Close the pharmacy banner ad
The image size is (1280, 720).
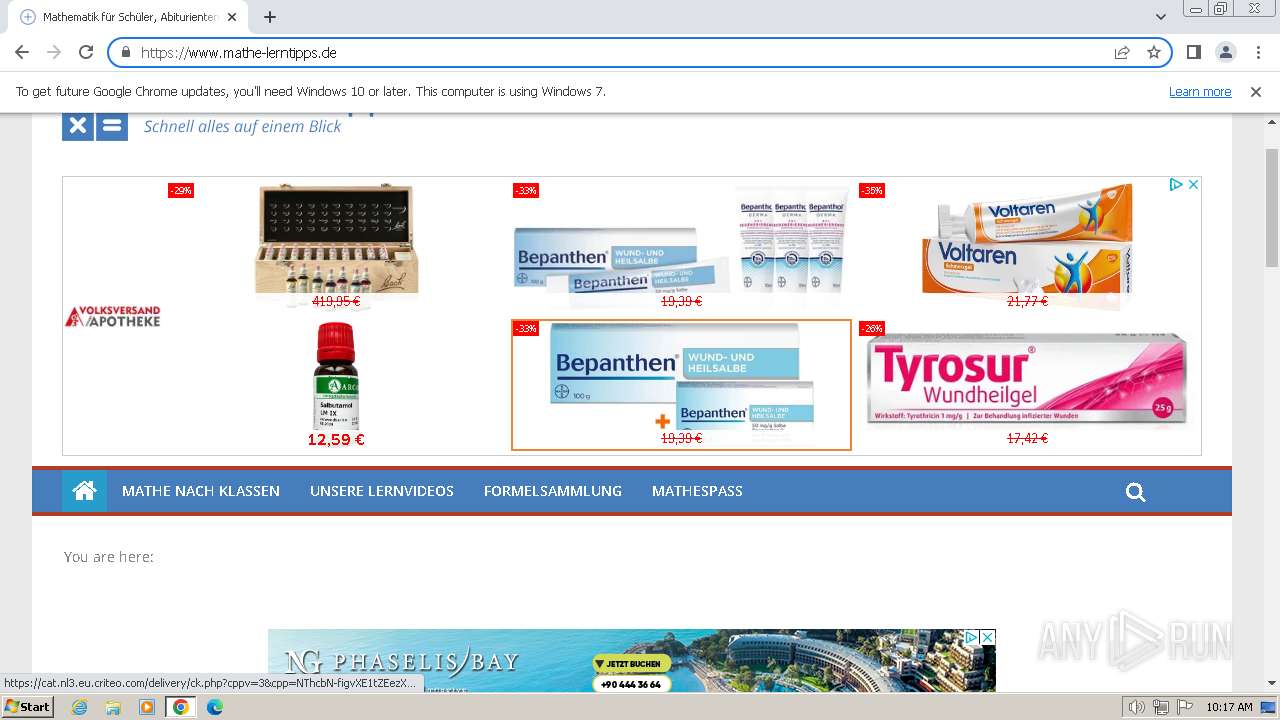pos(1193,185)
